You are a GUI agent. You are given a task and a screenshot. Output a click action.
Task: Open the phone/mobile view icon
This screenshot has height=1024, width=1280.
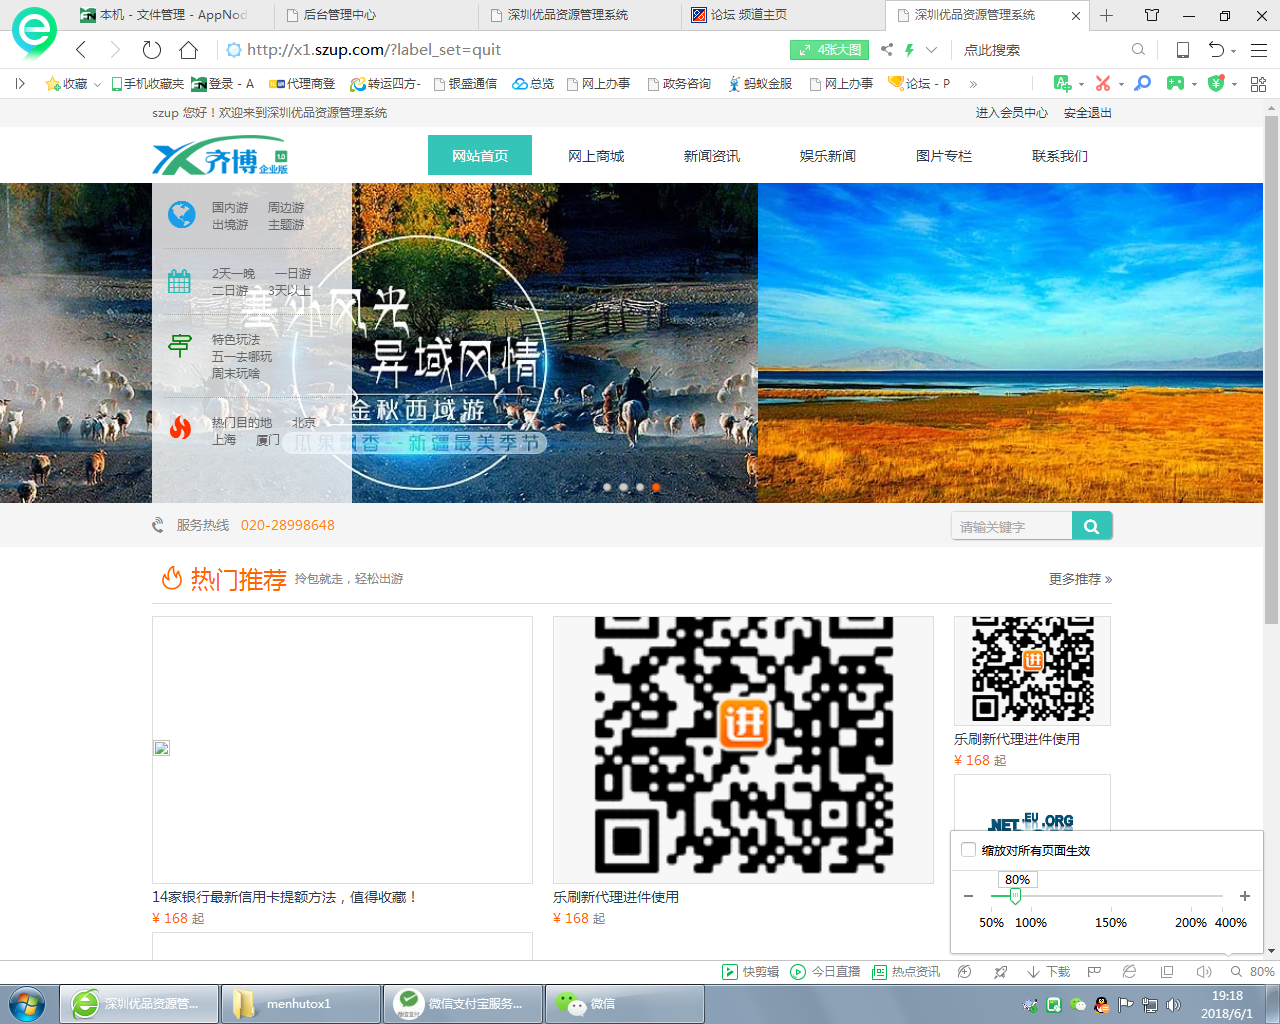pos(1183,50)
